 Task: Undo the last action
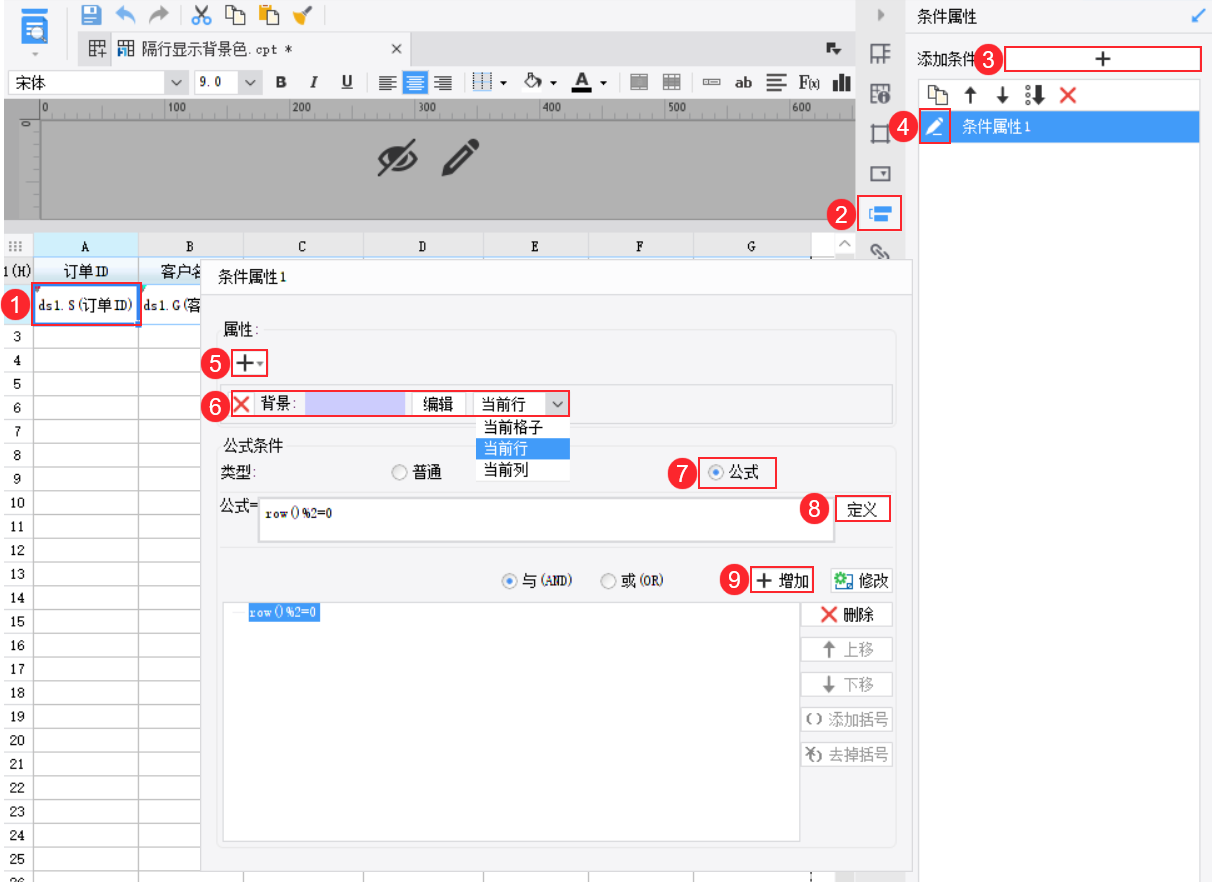(125, 14)
